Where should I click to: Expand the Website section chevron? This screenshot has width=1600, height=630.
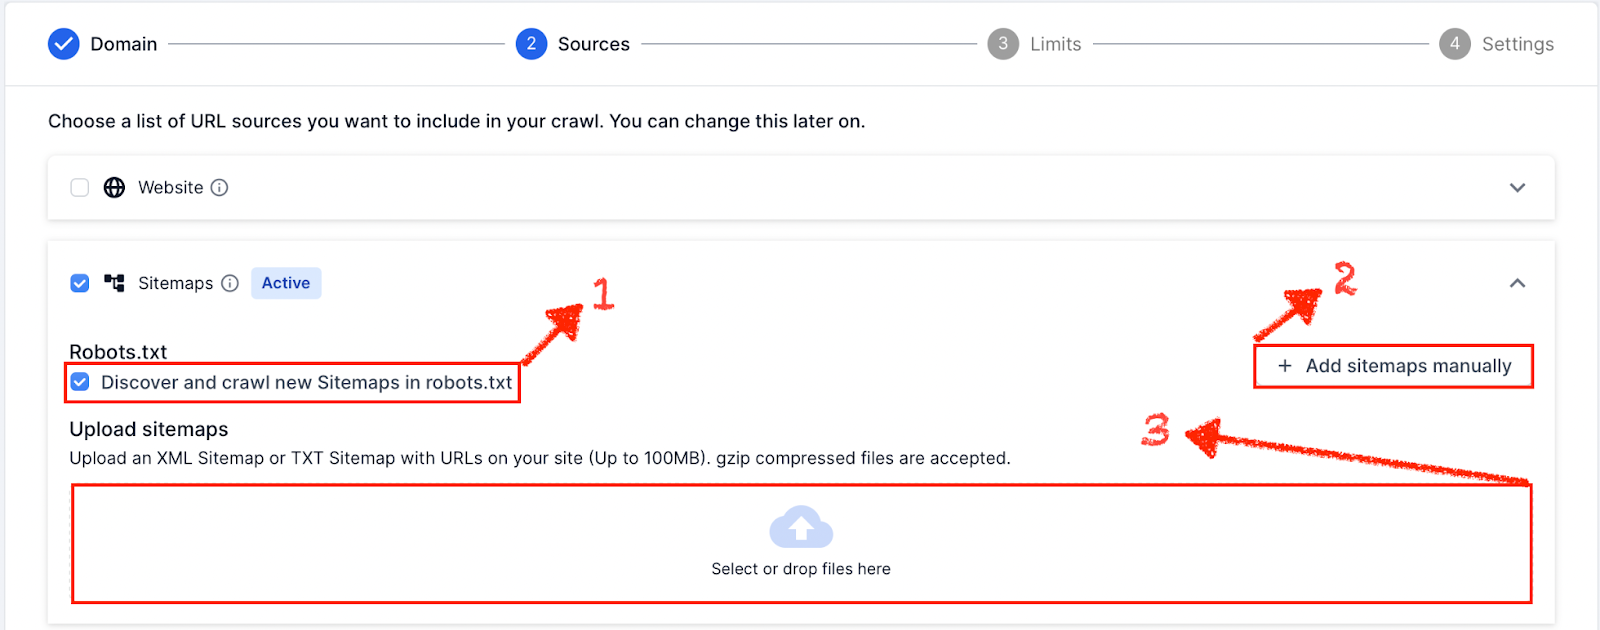1518,187
